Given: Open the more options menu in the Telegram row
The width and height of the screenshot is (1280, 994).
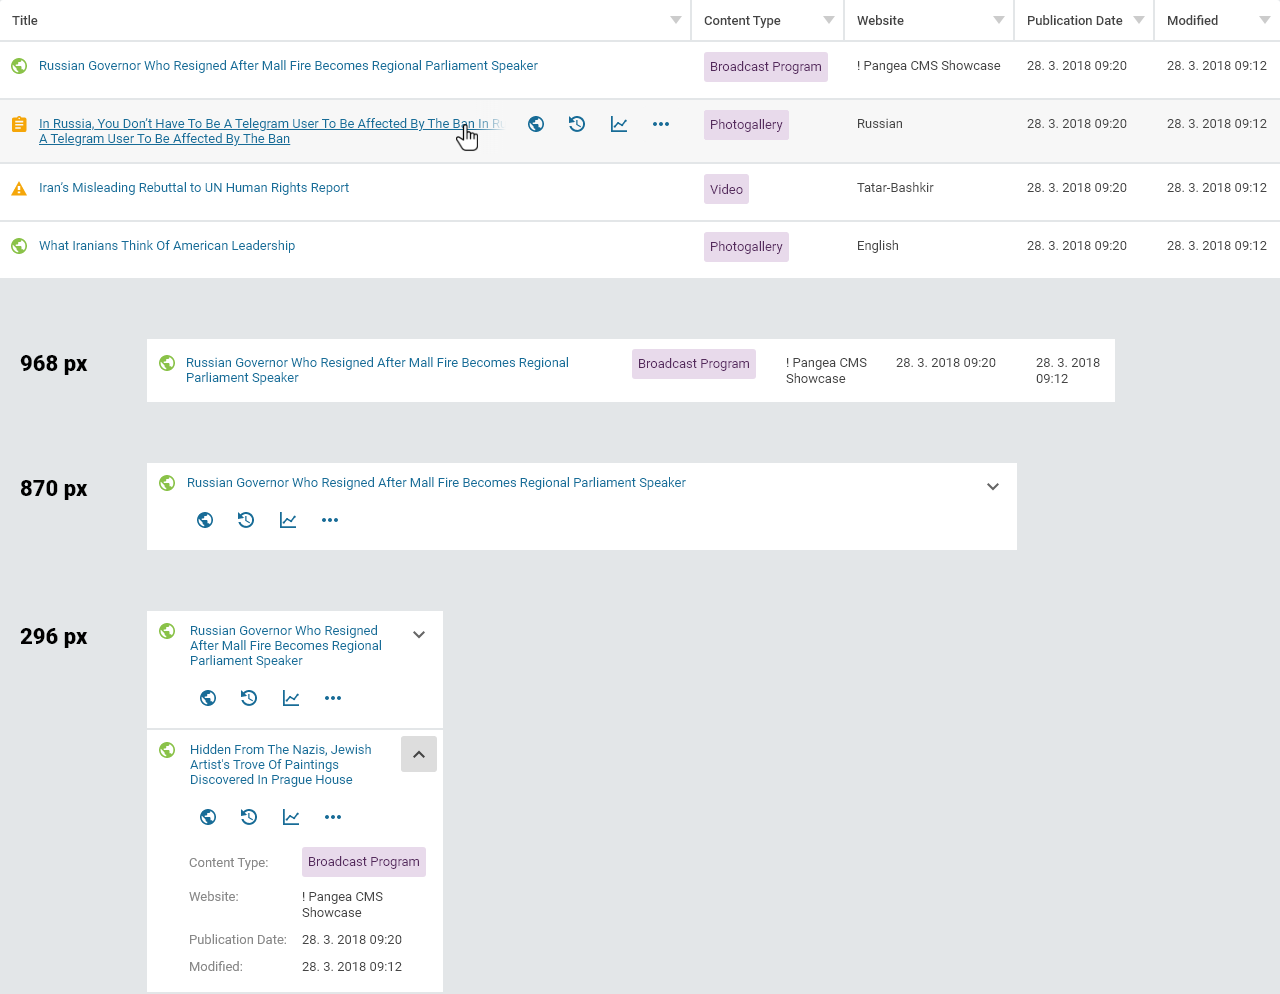Looking at the screenshot, I should coord(661,124).
